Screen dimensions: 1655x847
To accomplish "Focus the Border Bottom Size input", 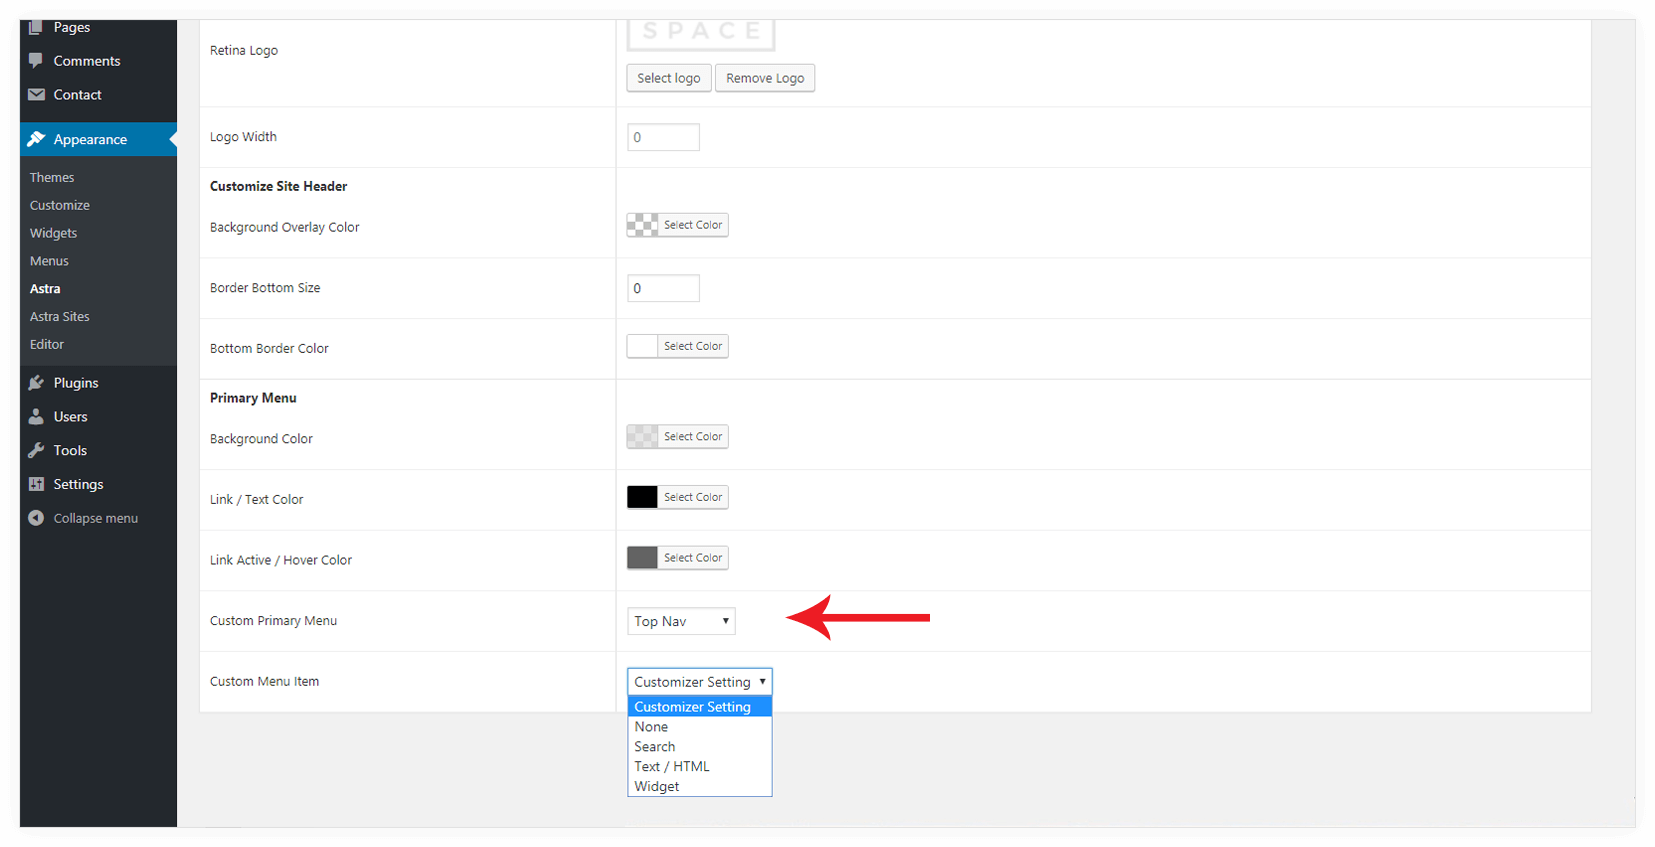I will click(x=663, y=288).
